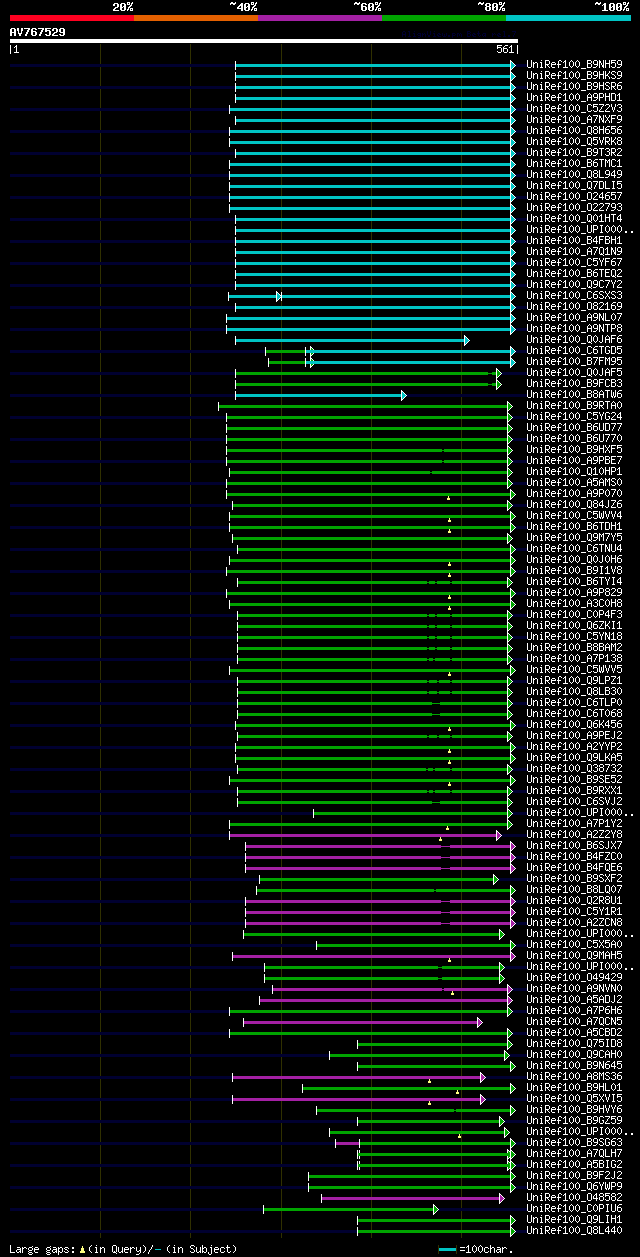Open hit UniRef100_B9HKS9
The width and height of the screenshot is (640, 1257).
click(x=574, y=75)
